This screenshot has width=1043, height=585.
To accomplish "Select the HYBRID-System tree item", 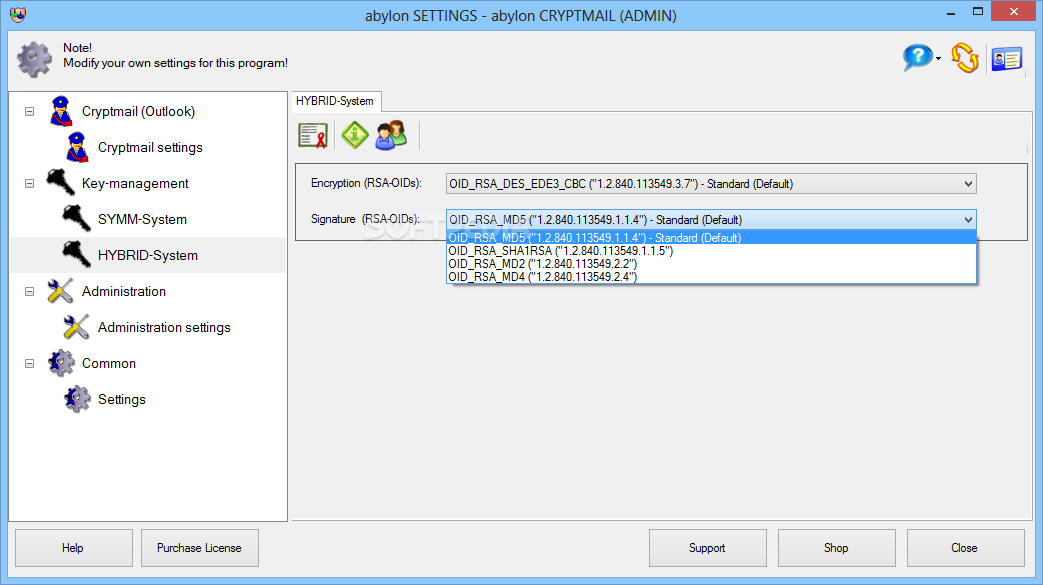I will 148,255.
